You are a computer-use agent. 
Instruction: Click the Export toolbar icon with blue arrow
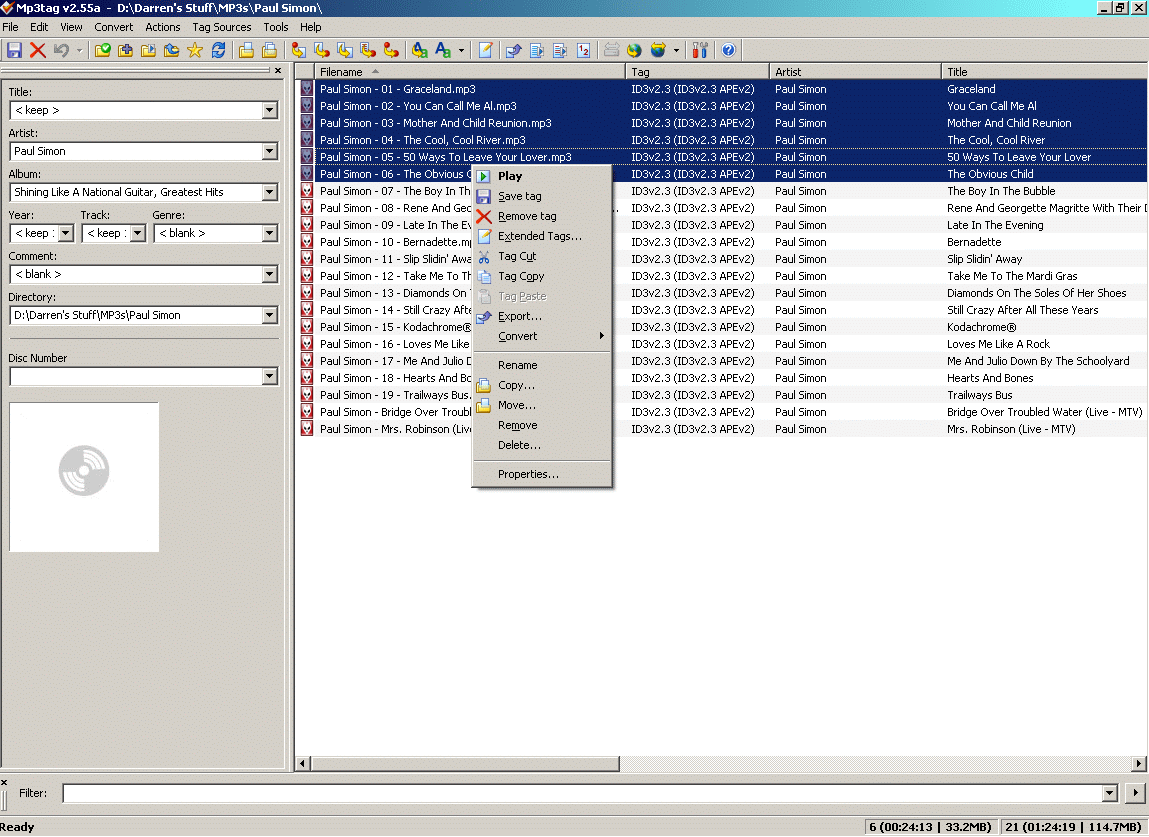click(x=514, y=50)
